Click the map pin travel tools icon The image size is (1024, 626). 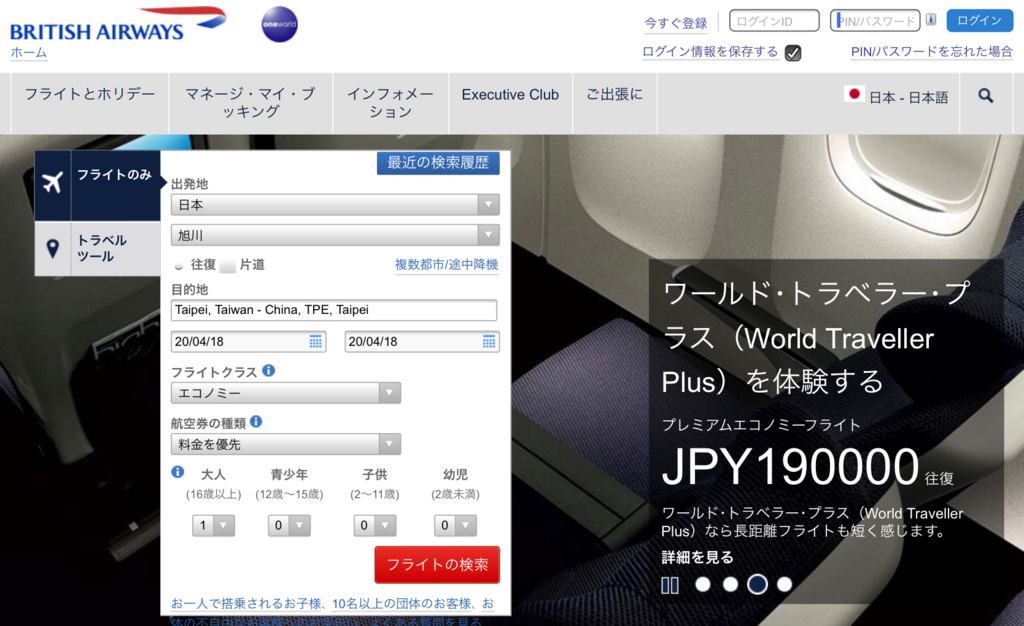coord(53,248)
